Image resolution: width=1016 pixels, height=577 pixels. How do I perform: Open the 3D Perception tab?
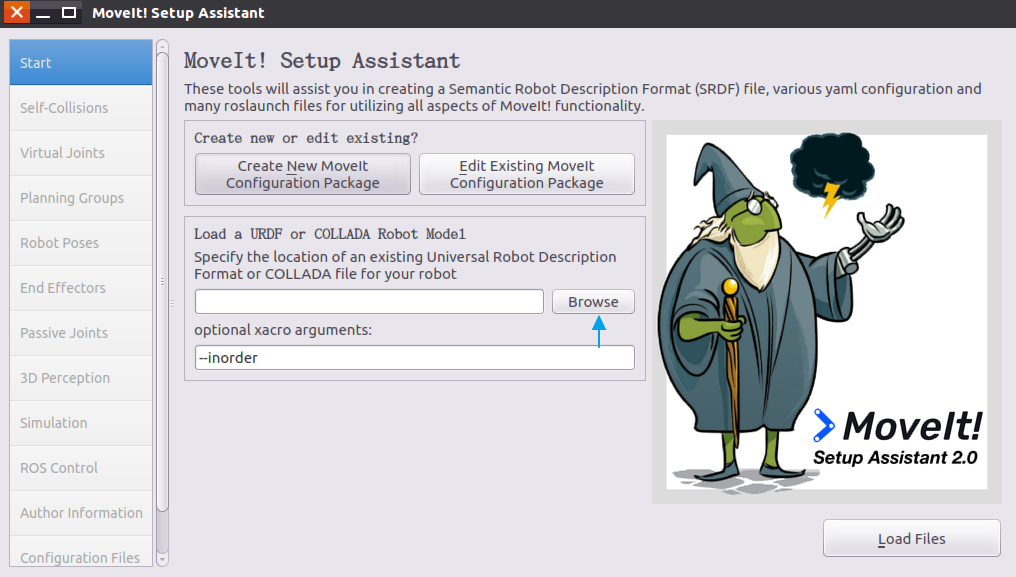pos(81,378)
